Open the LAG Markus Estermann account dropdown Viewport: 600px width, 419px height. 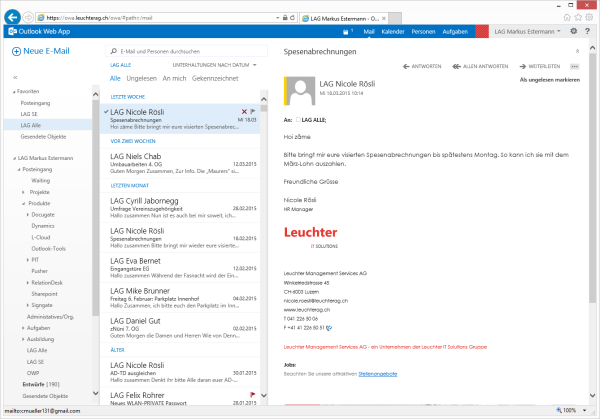(x=527, y=32)
